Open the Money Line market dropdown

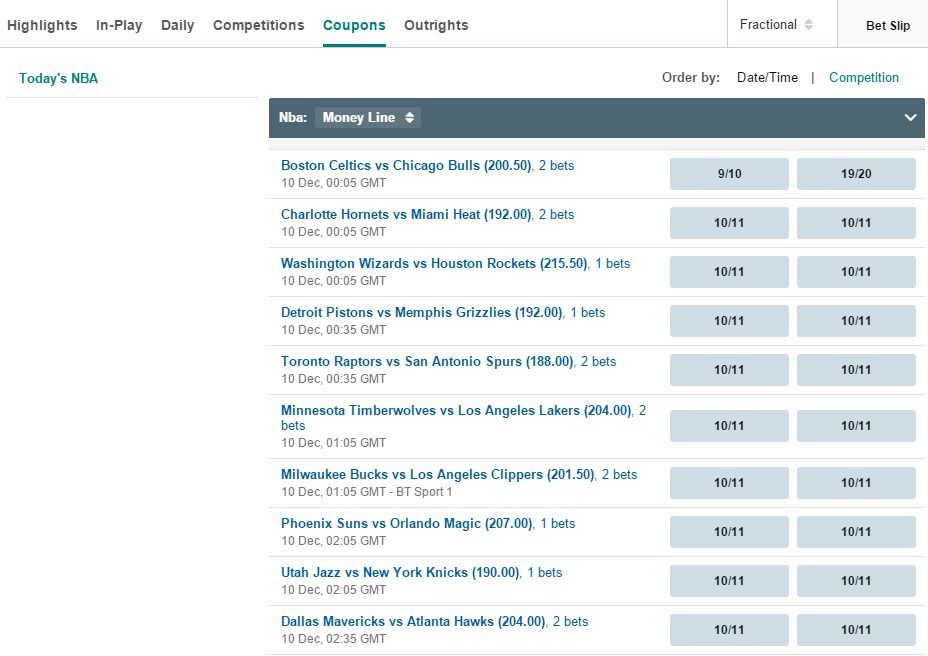coord(368,117)
